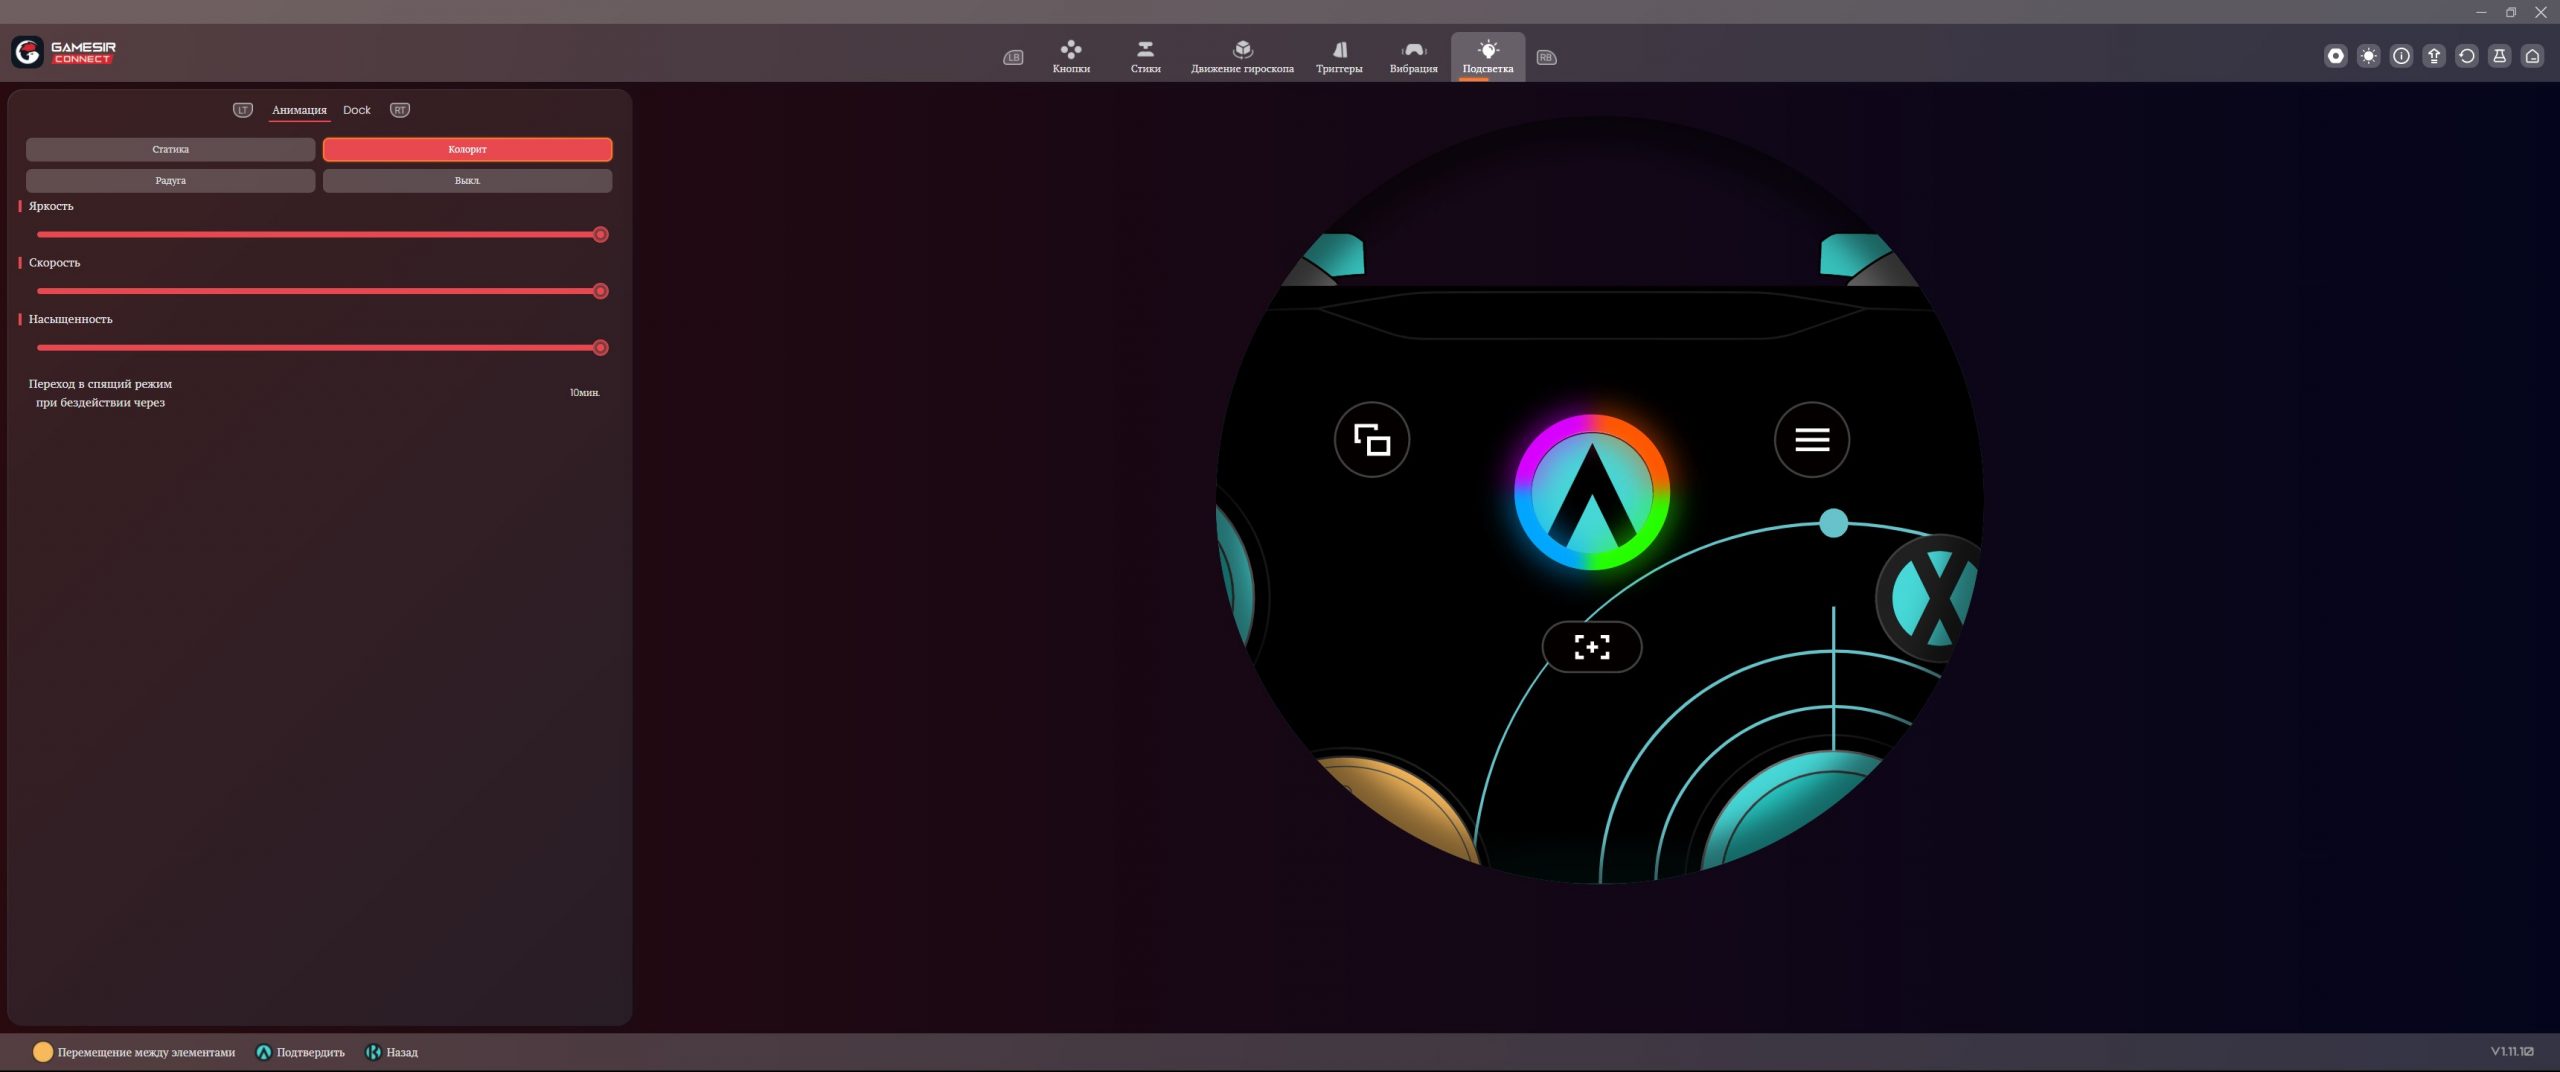Image resolution: width=2560 pixels, height=1072 pixels.
Task: Click the Насыщенность slider handle
Action: tap(600, 348)
